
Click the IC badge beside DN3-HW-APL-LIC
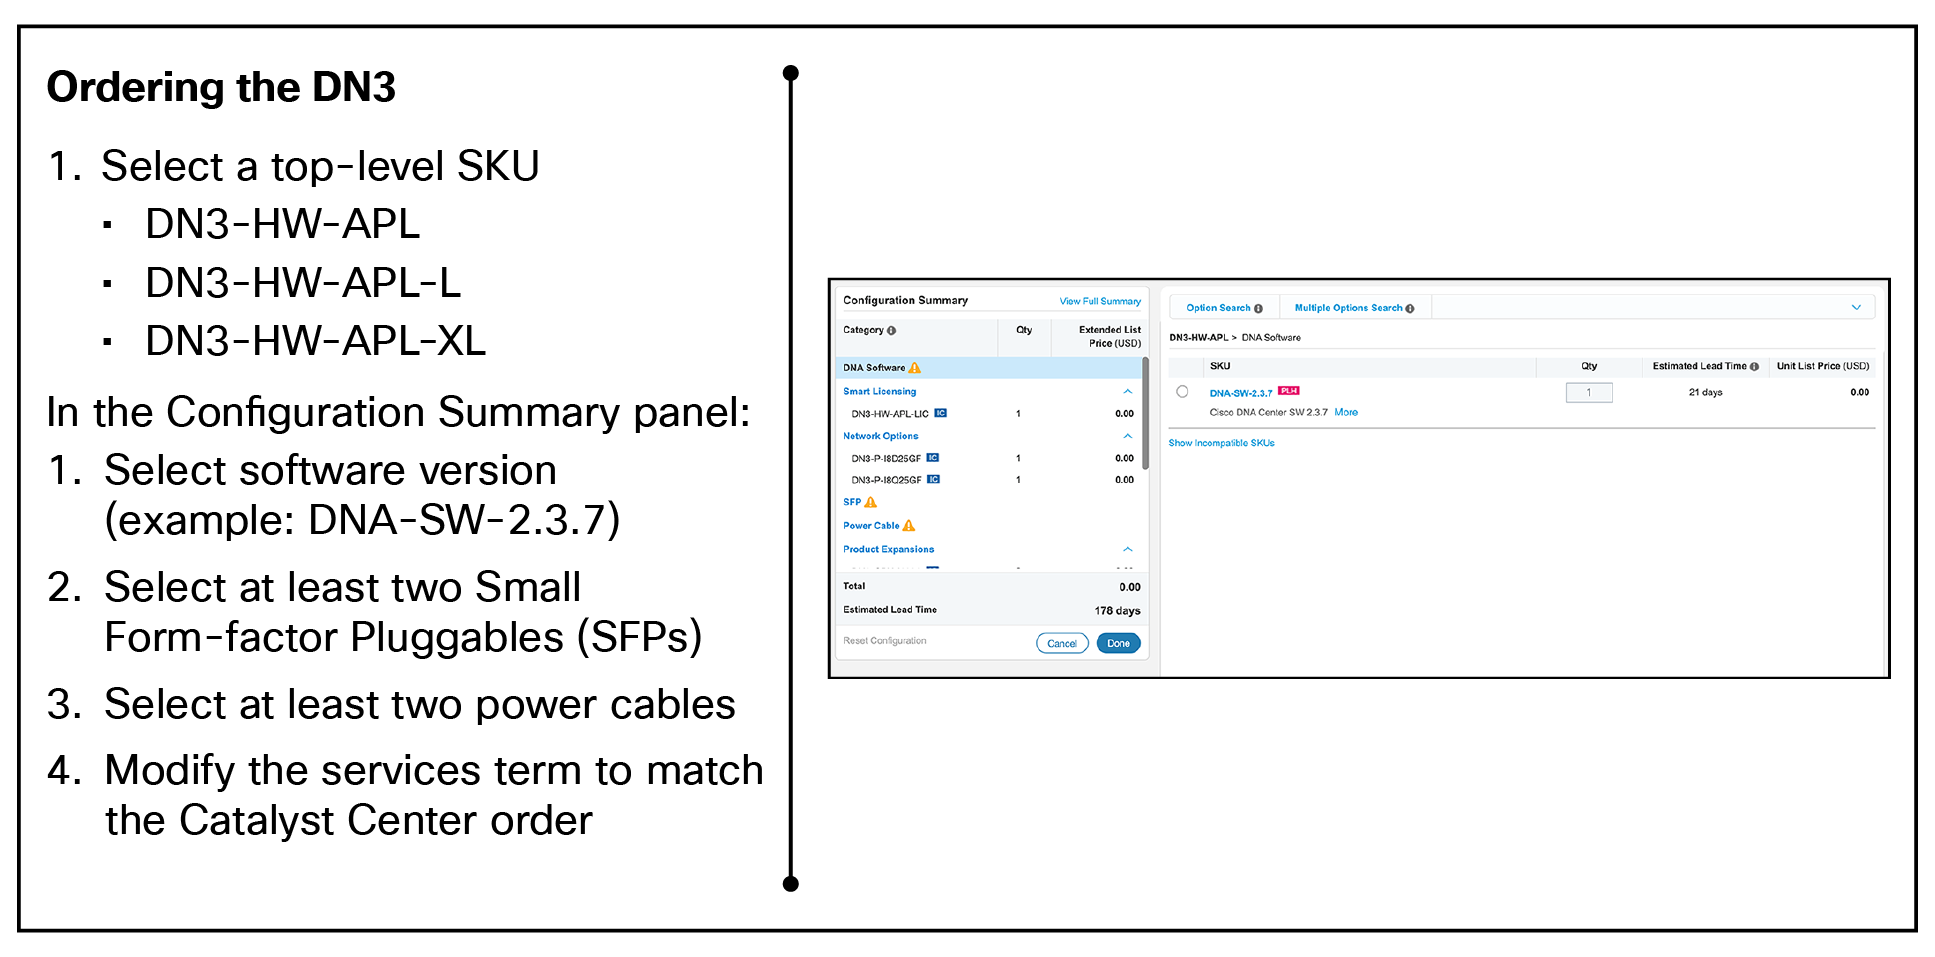click(940, 413)
